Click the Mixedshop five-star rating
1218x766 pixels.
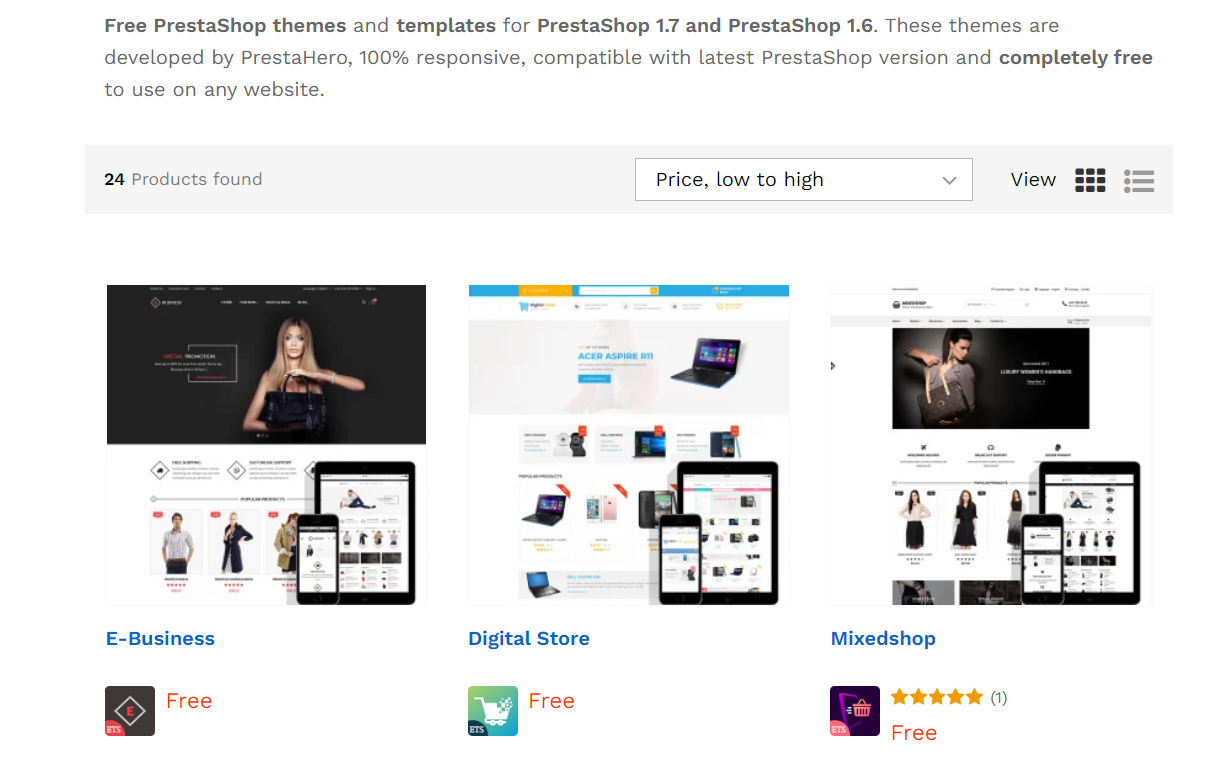(x=937, y=697)
